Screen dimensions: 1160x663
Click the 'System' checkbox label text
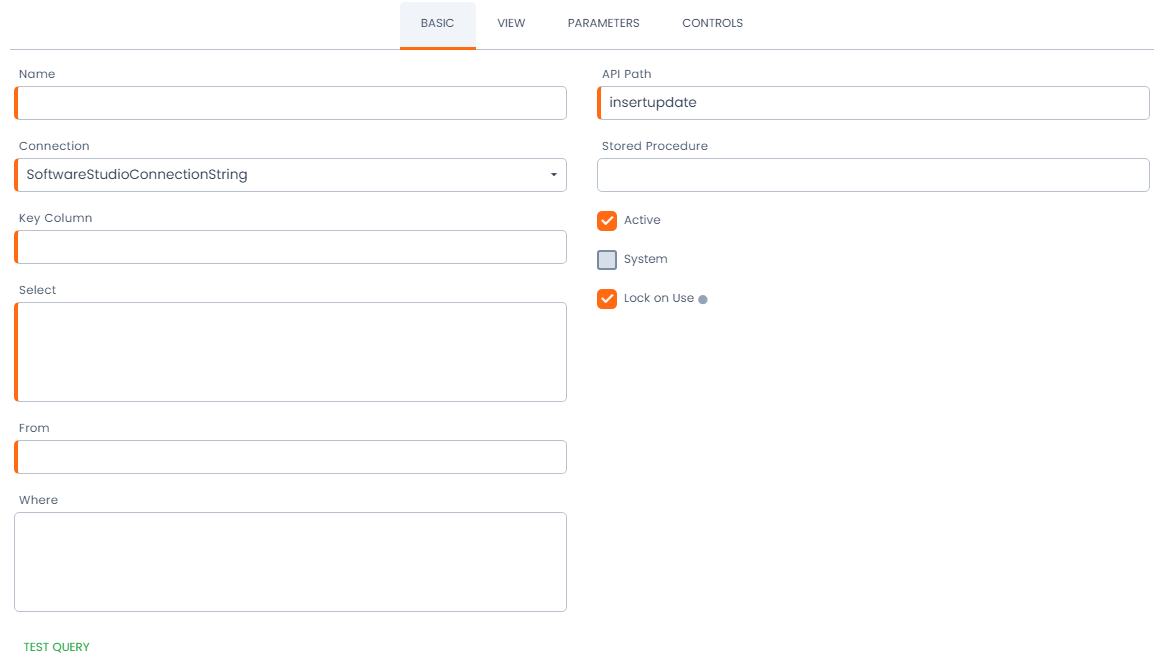point(645,259)
